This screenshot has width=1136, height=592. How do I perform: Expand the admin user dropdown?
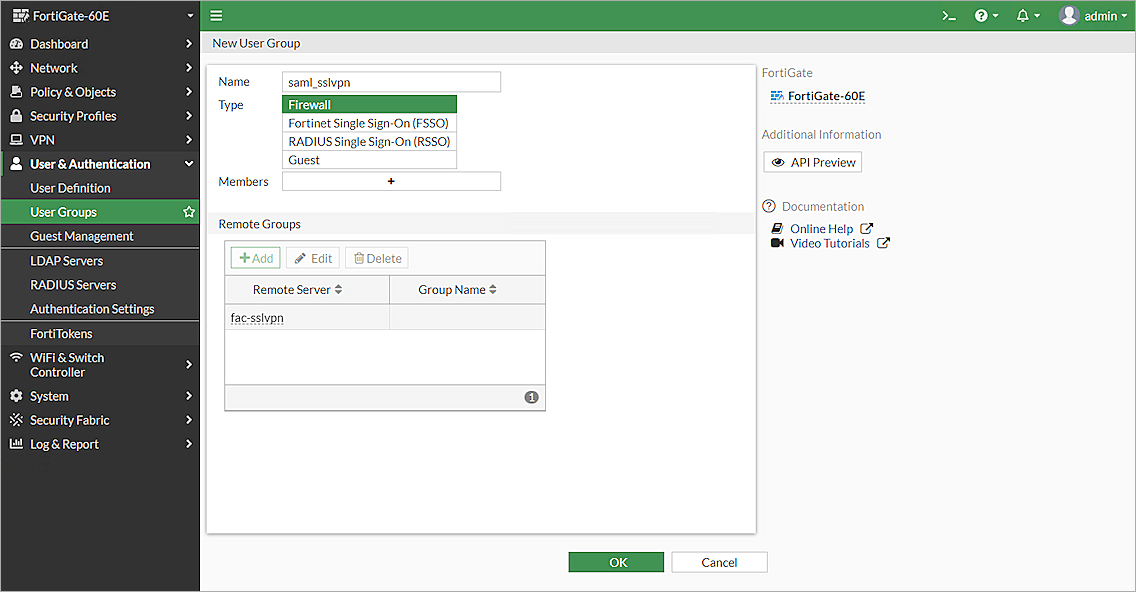1095,16
